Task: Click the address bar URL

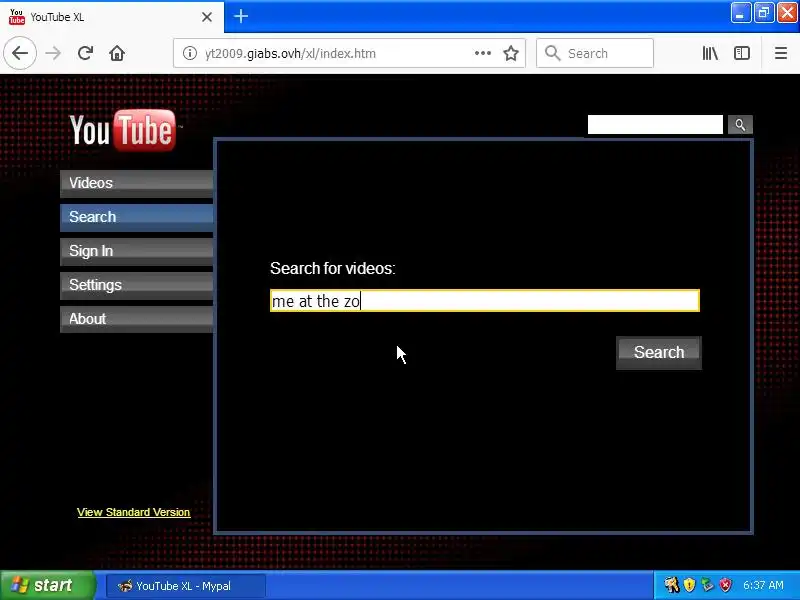Action: (x=290, y=53)
